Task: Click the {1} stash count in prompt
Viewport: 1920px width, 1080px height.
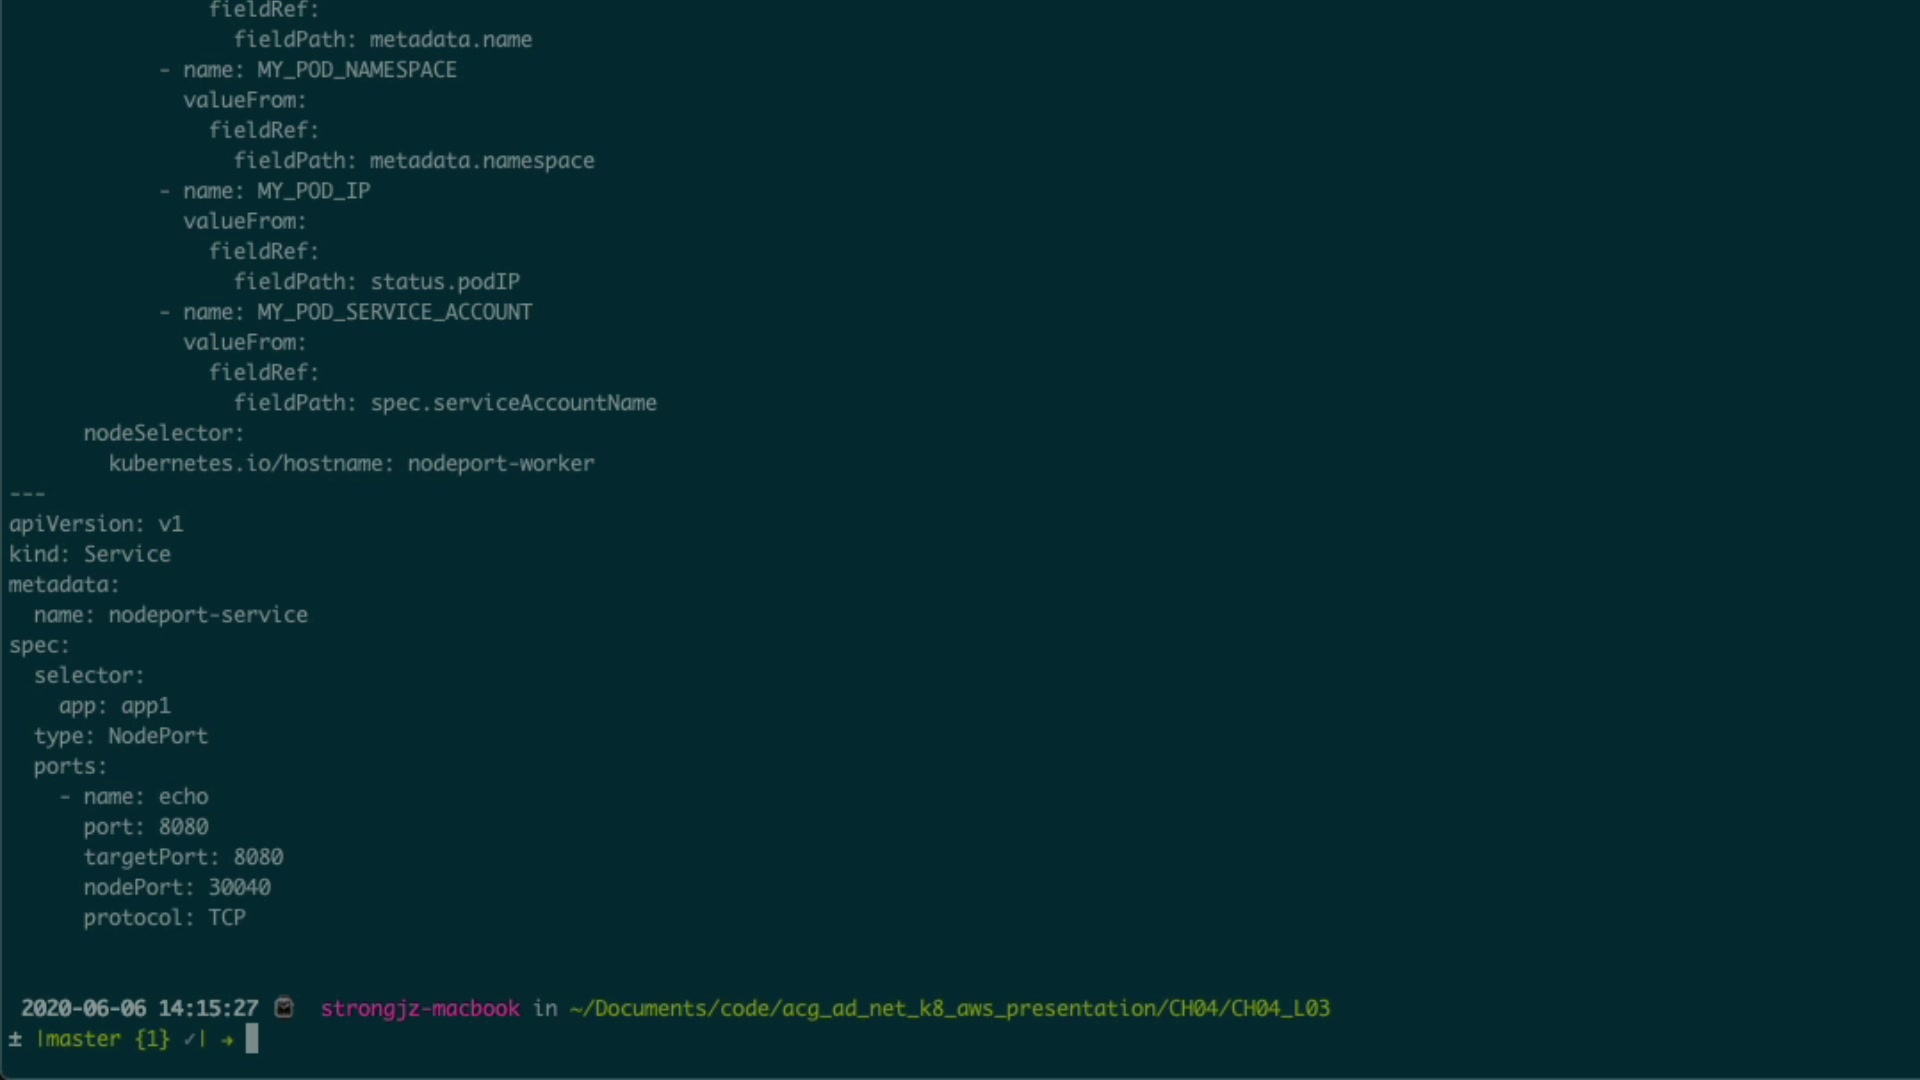Action: point(152,1039)
